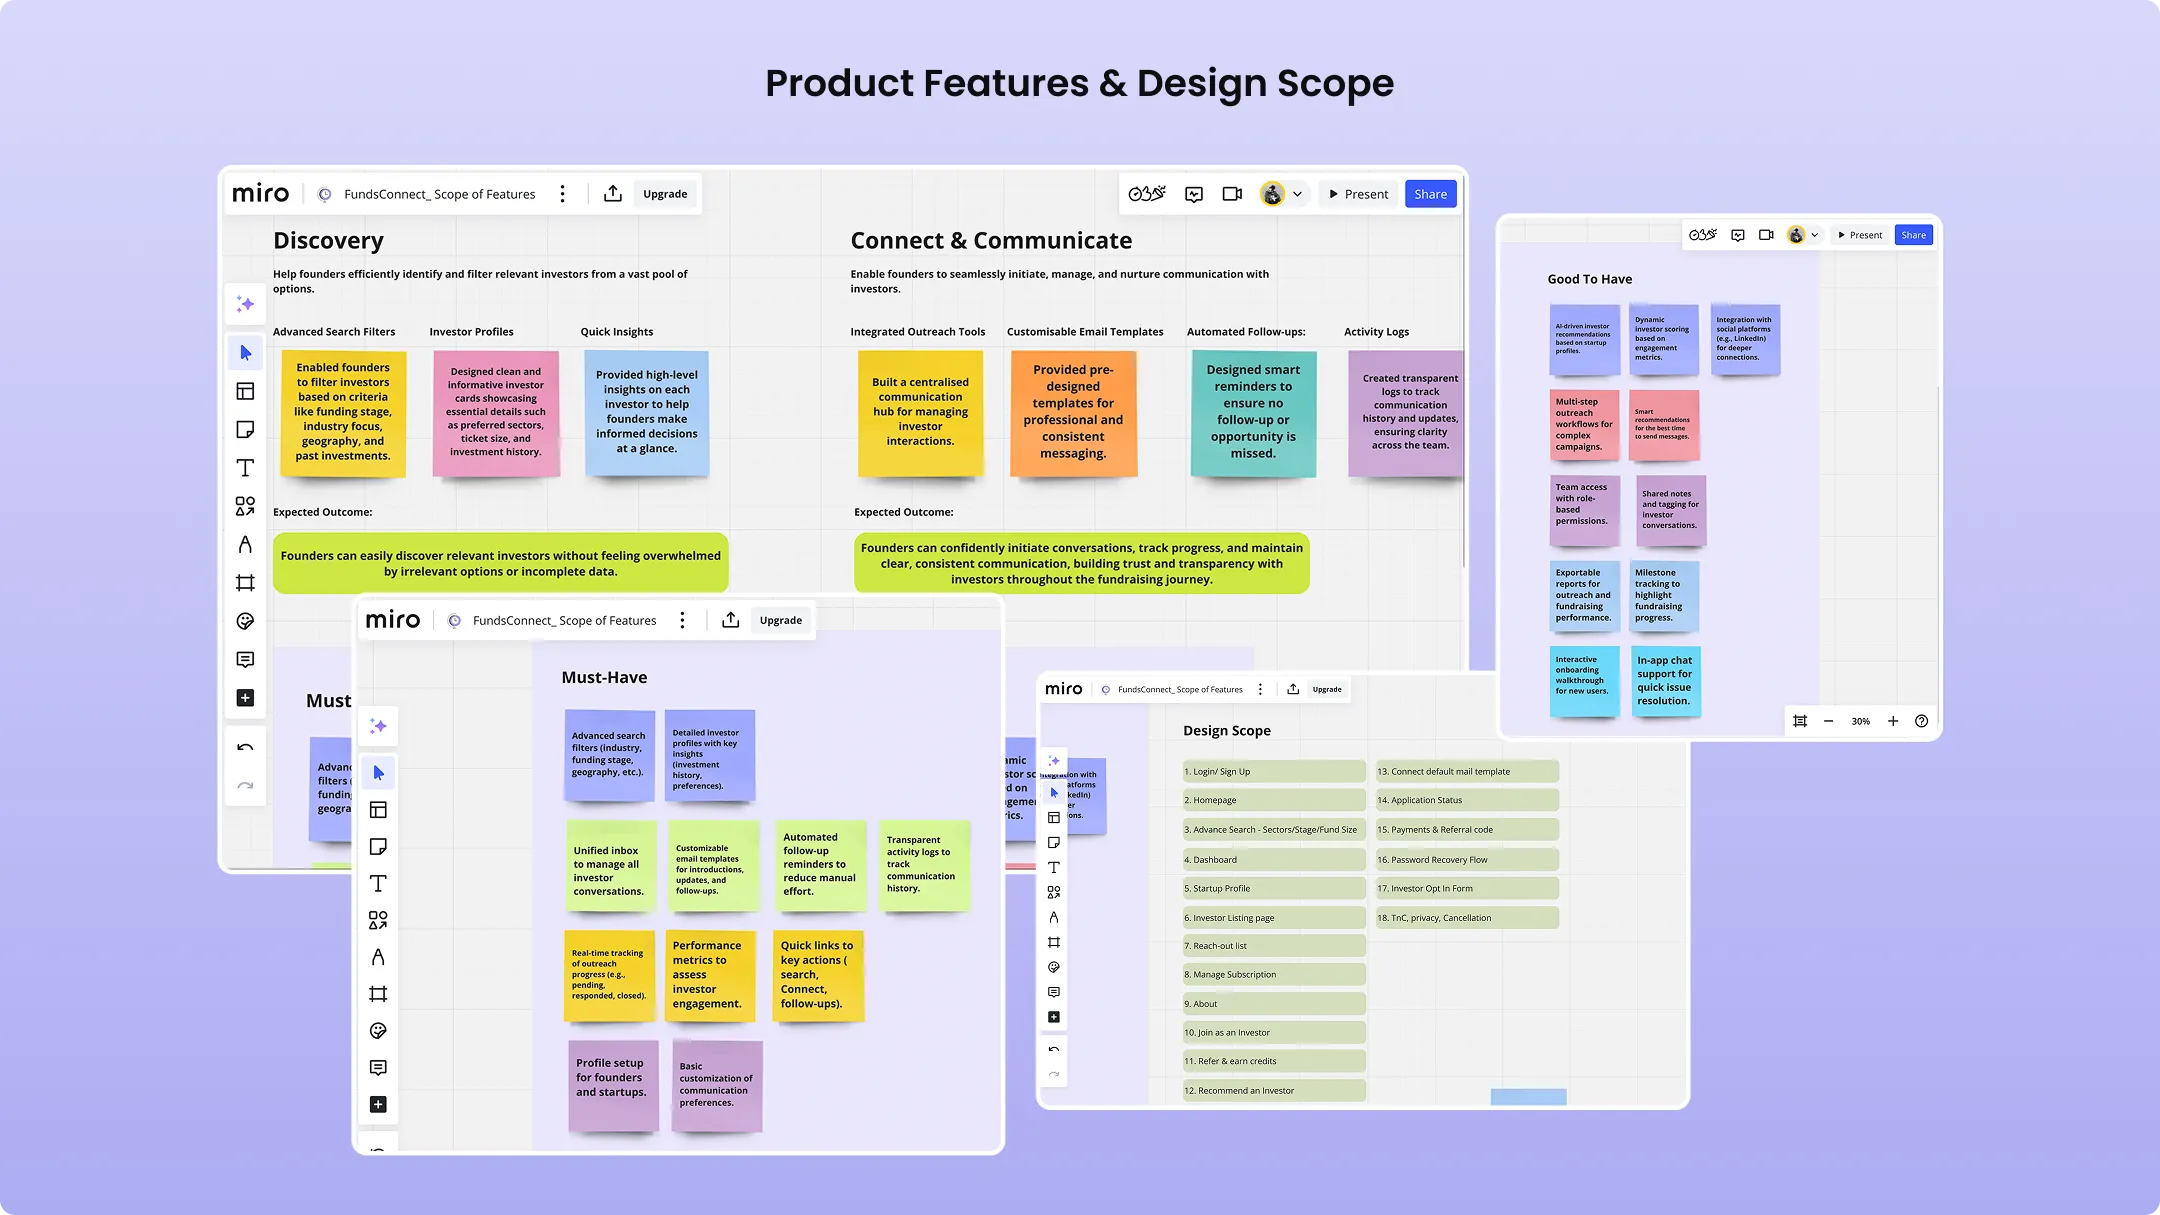Viewport: 2160px width, 1215px height.
Task: Select 'Unified inbox' green sticky note
Action: tap(611, 866)
